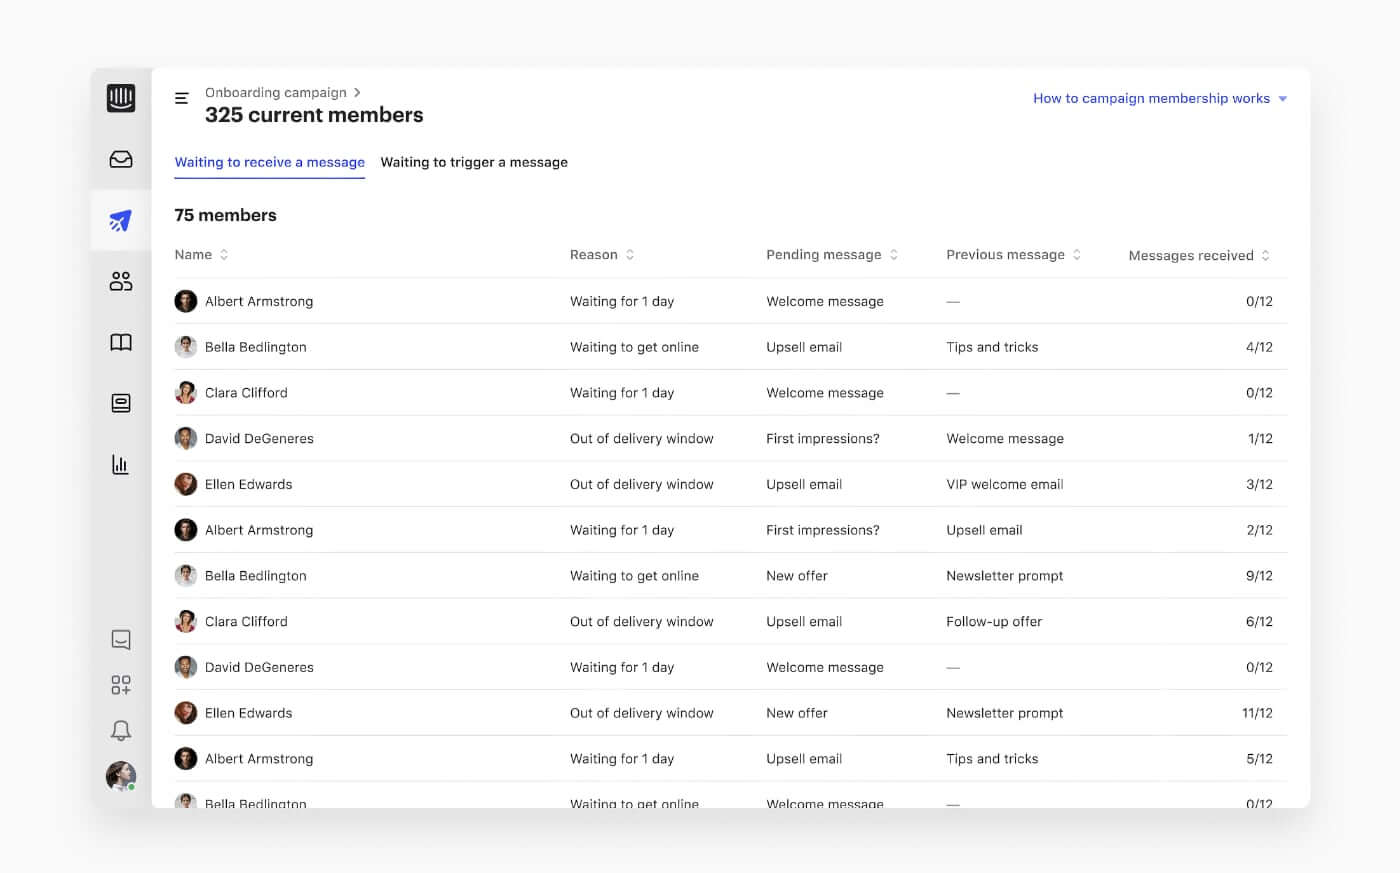The image size is (1400, 873).
Task: Open the Articles book icon
Action: click(121, 342)
